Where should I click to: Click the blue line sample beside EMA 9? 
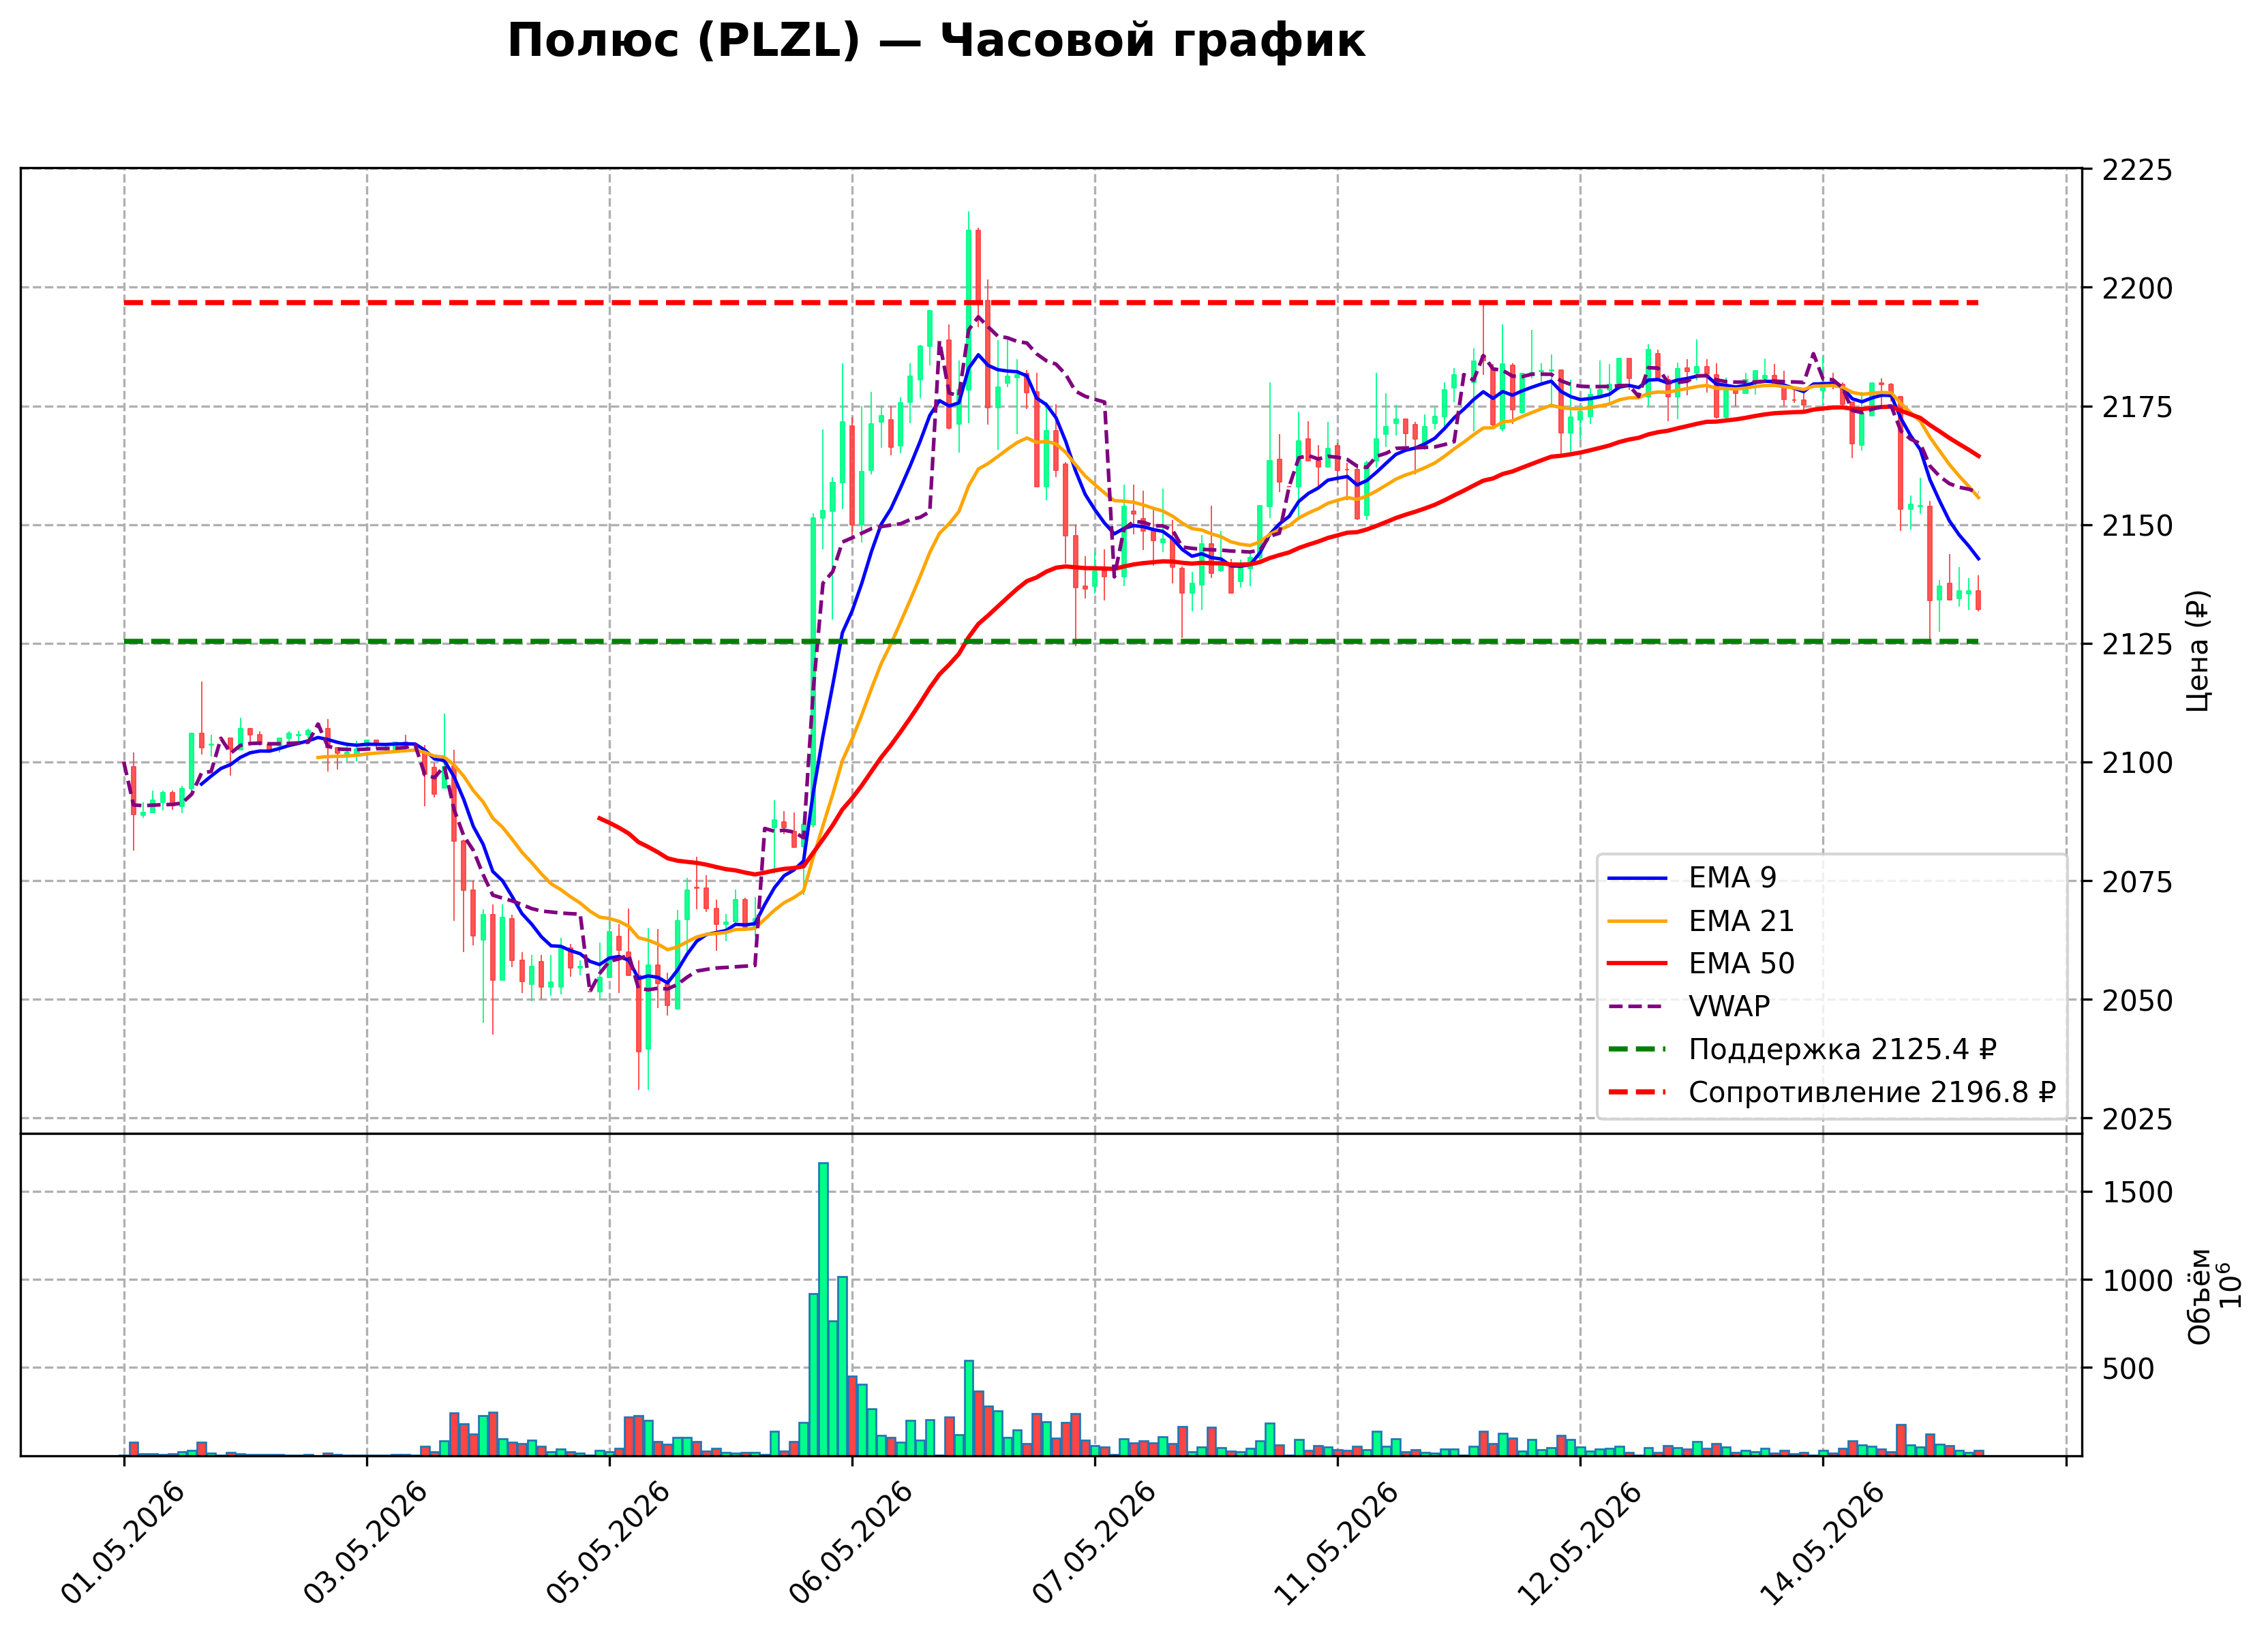[x=1638, y=879]
